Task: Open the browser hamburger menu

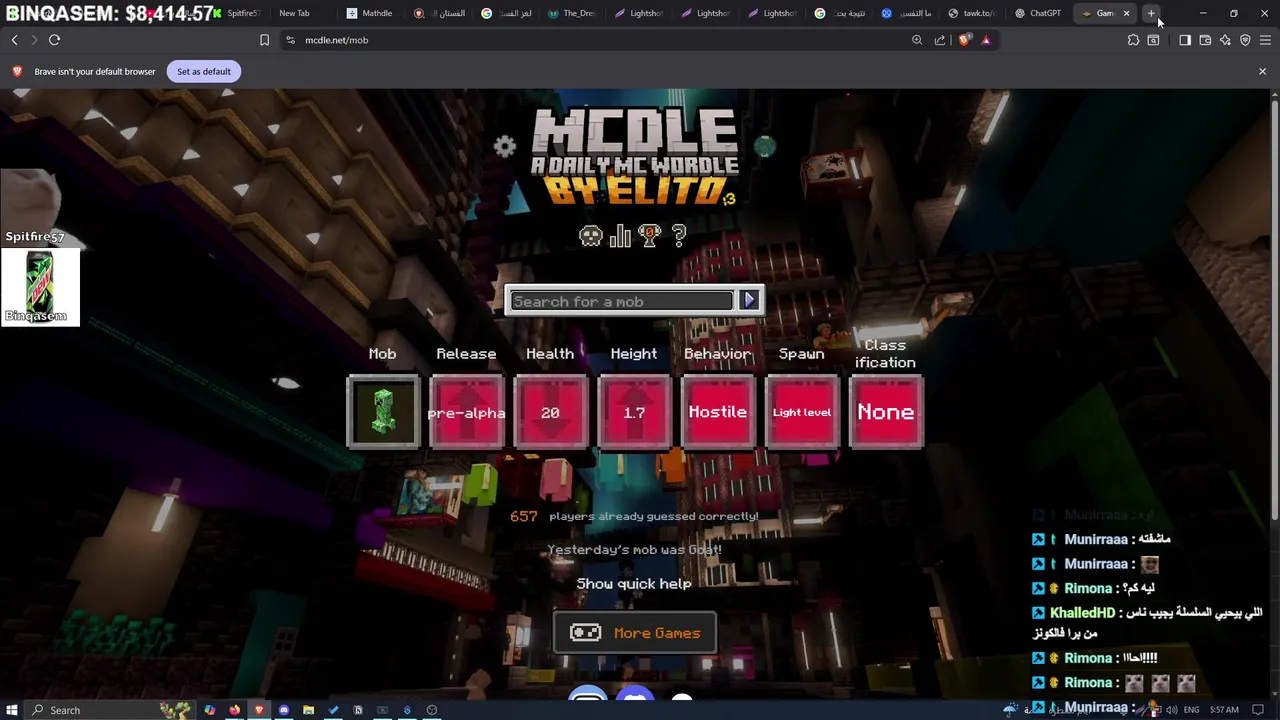Action: point(1265,40)
